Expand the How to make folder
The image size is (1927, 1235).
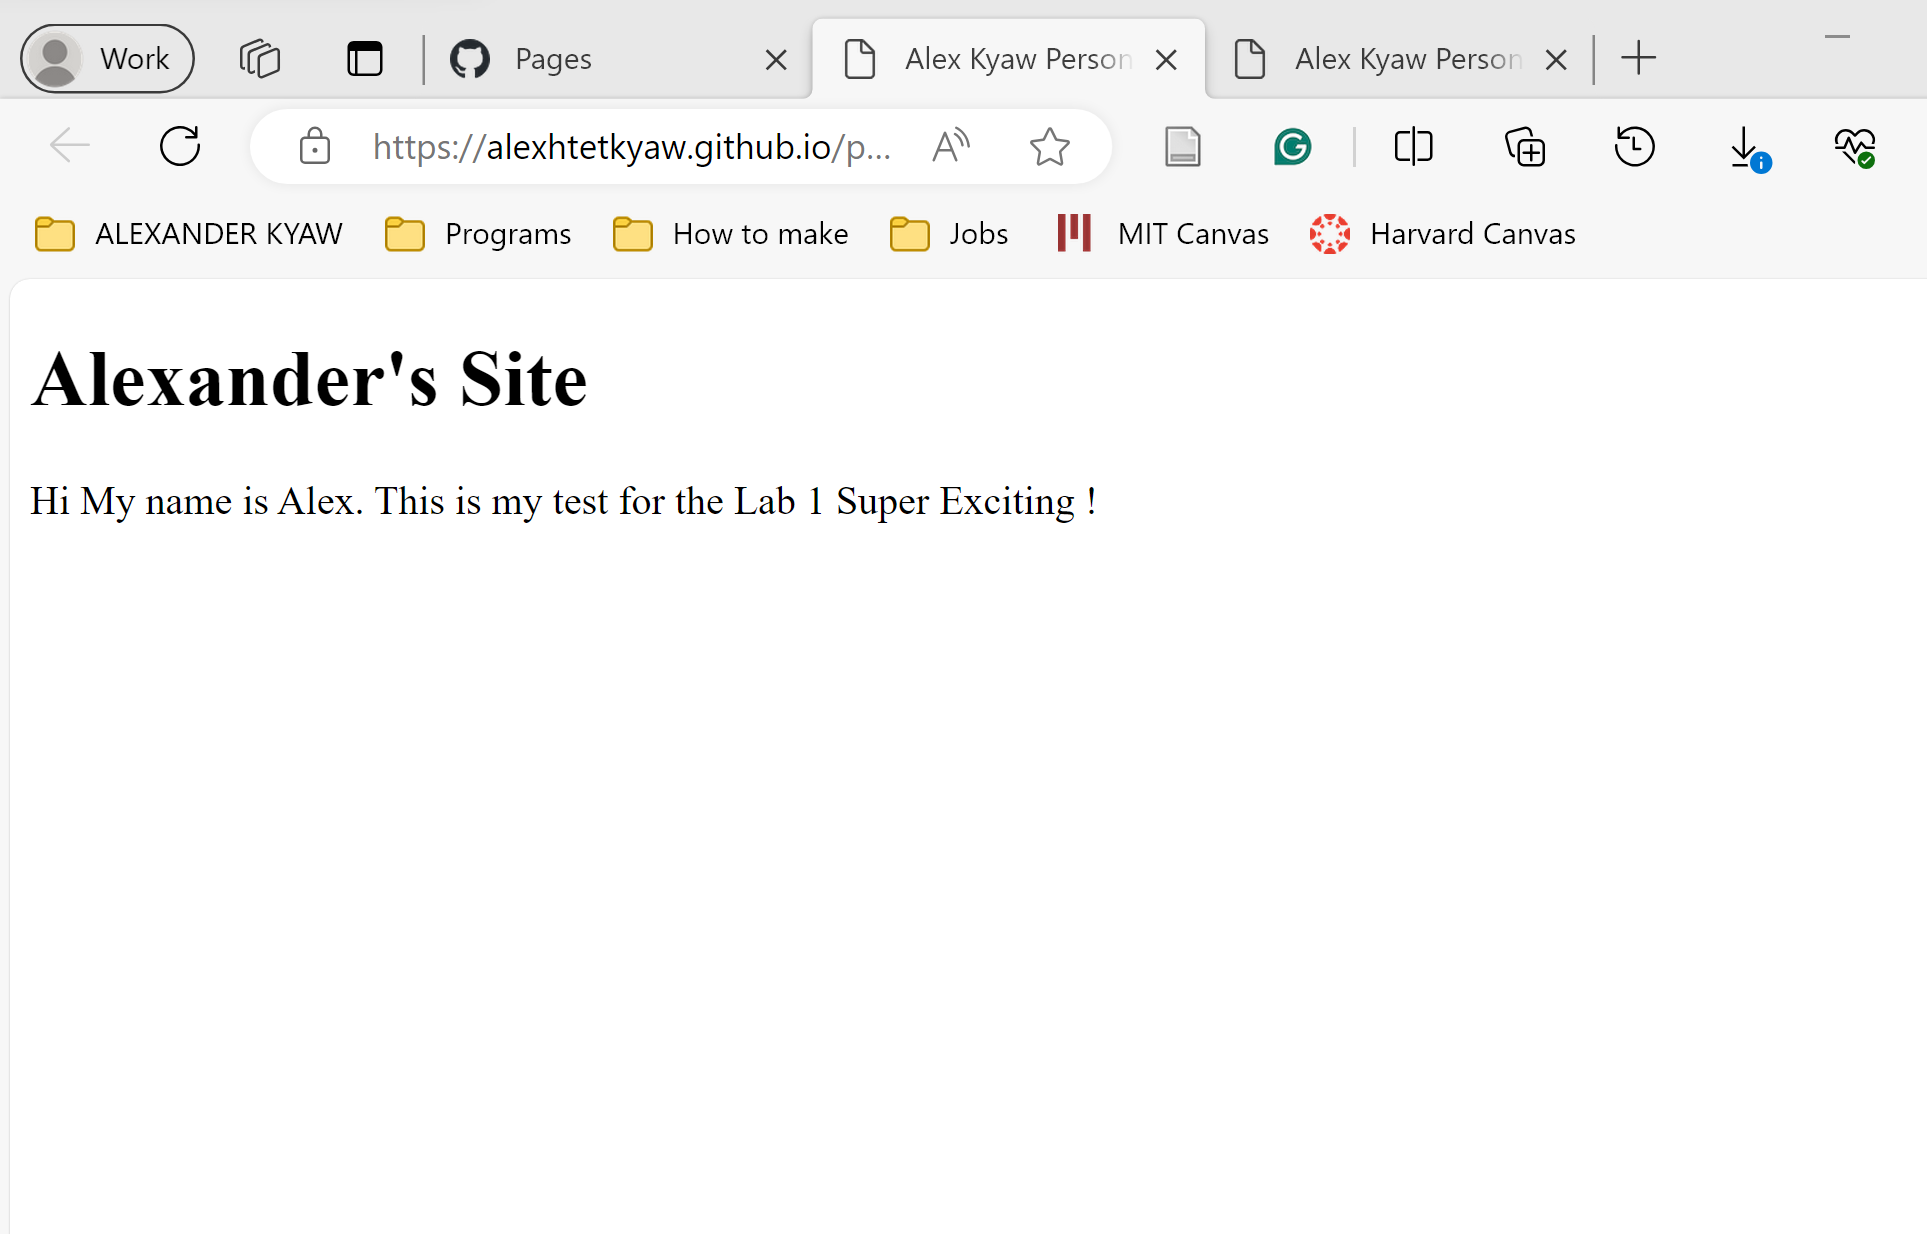click(x=730, y=234)
